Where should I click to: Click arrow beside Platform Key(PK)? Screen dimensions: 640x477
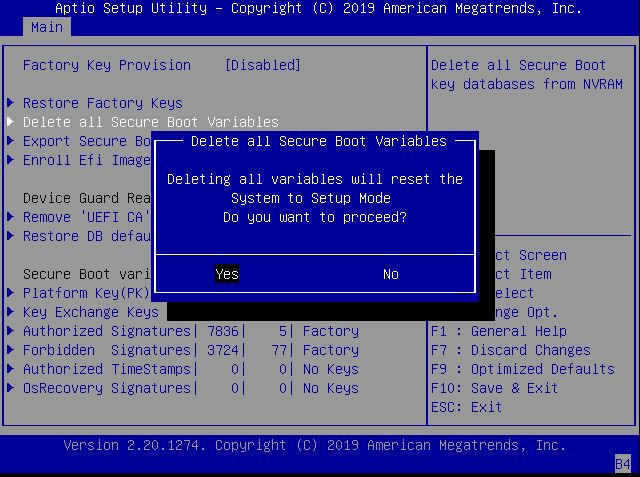11,293
